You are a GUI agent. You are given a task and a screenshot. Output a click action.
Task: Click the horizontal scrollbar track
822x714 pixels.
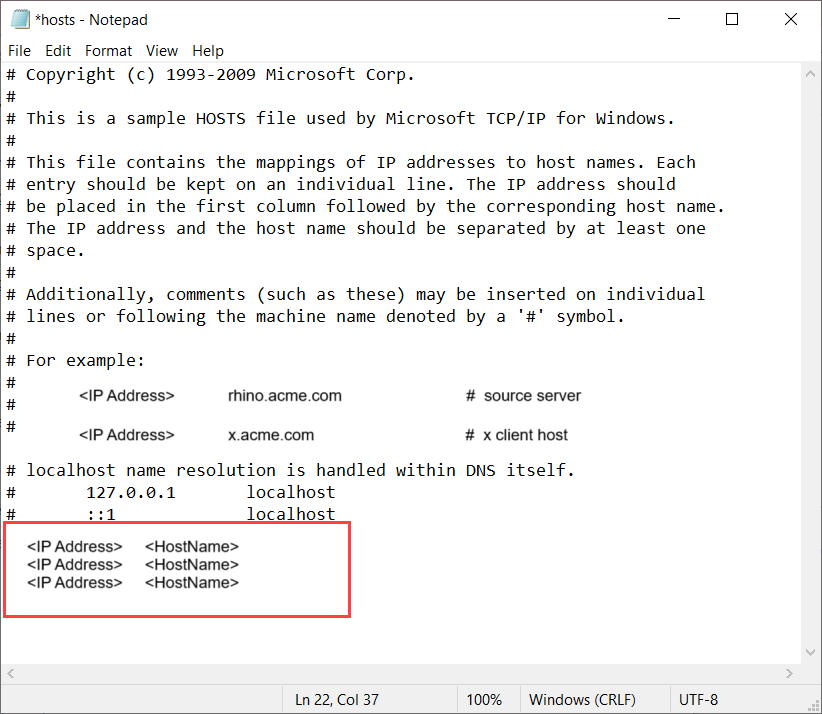point(400,673)
